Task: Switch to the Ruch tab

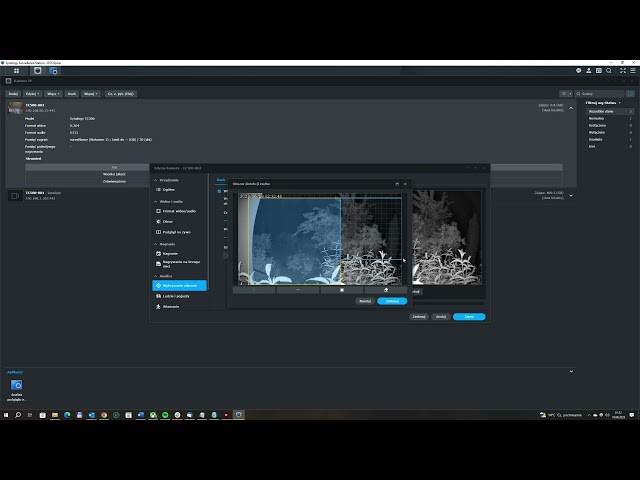Action: [221, 180]
